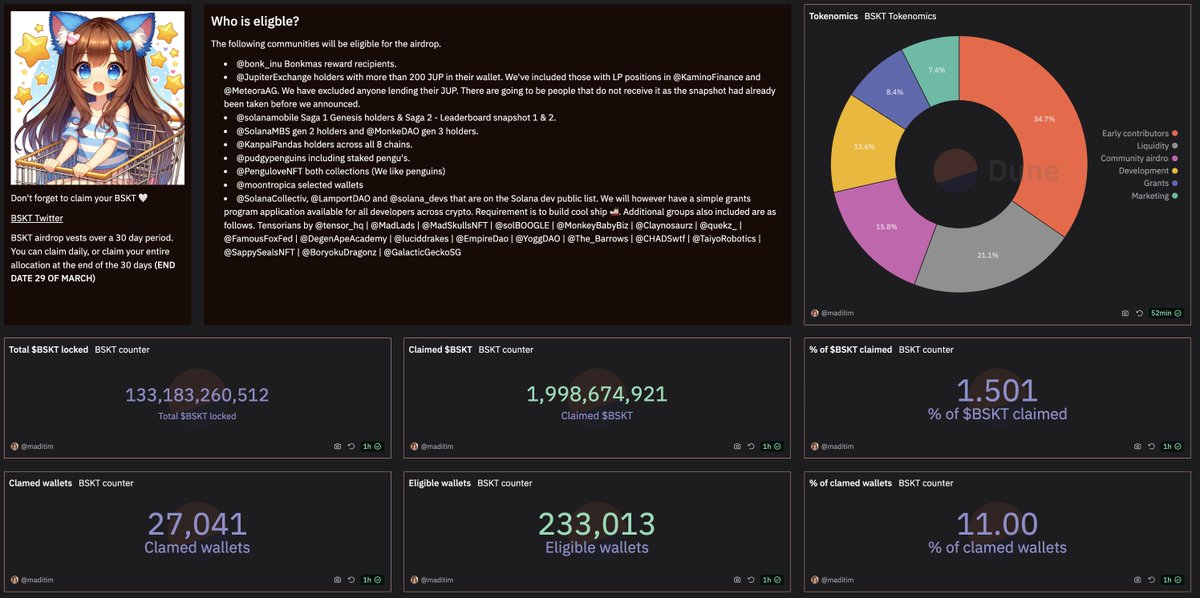Toggle Development series in legend
Viewport: 1200px width, 598px height.
(1148, 171)
